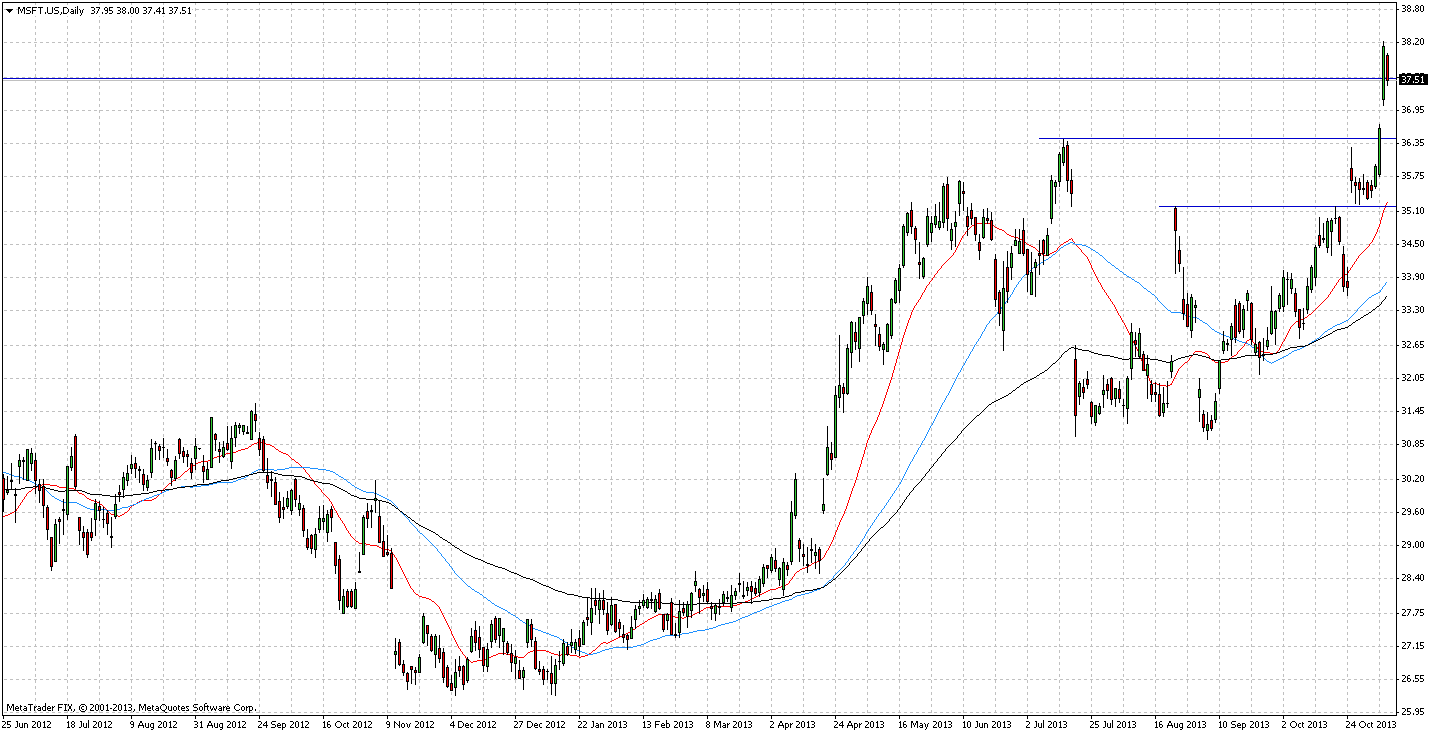1436x733 pixels.
Task: Click the 2 Apr 2013 date label
Action: [794, 724]
